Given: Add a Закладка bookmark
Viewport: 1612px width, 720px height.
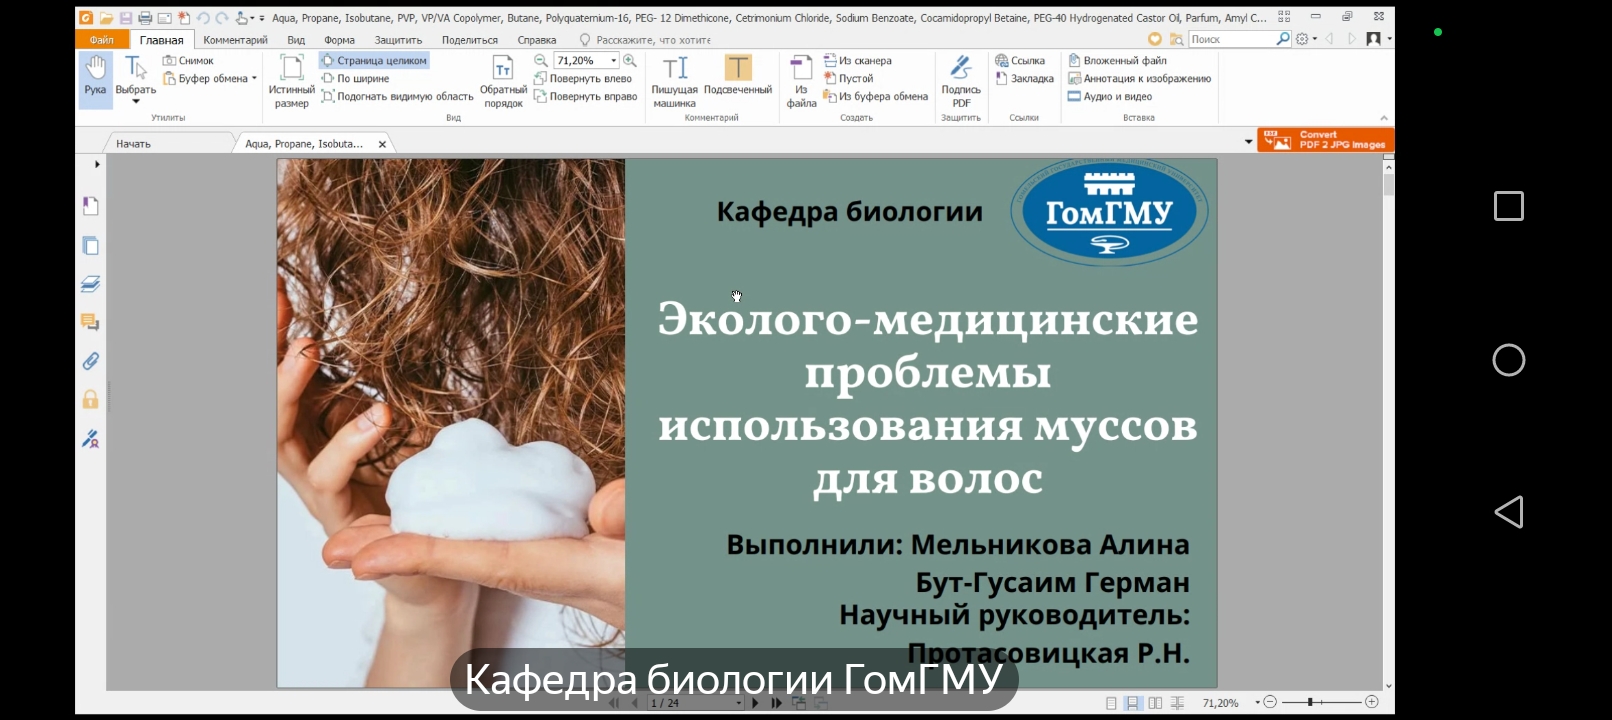Looking at the screenshot, I should coord(1024,79).
